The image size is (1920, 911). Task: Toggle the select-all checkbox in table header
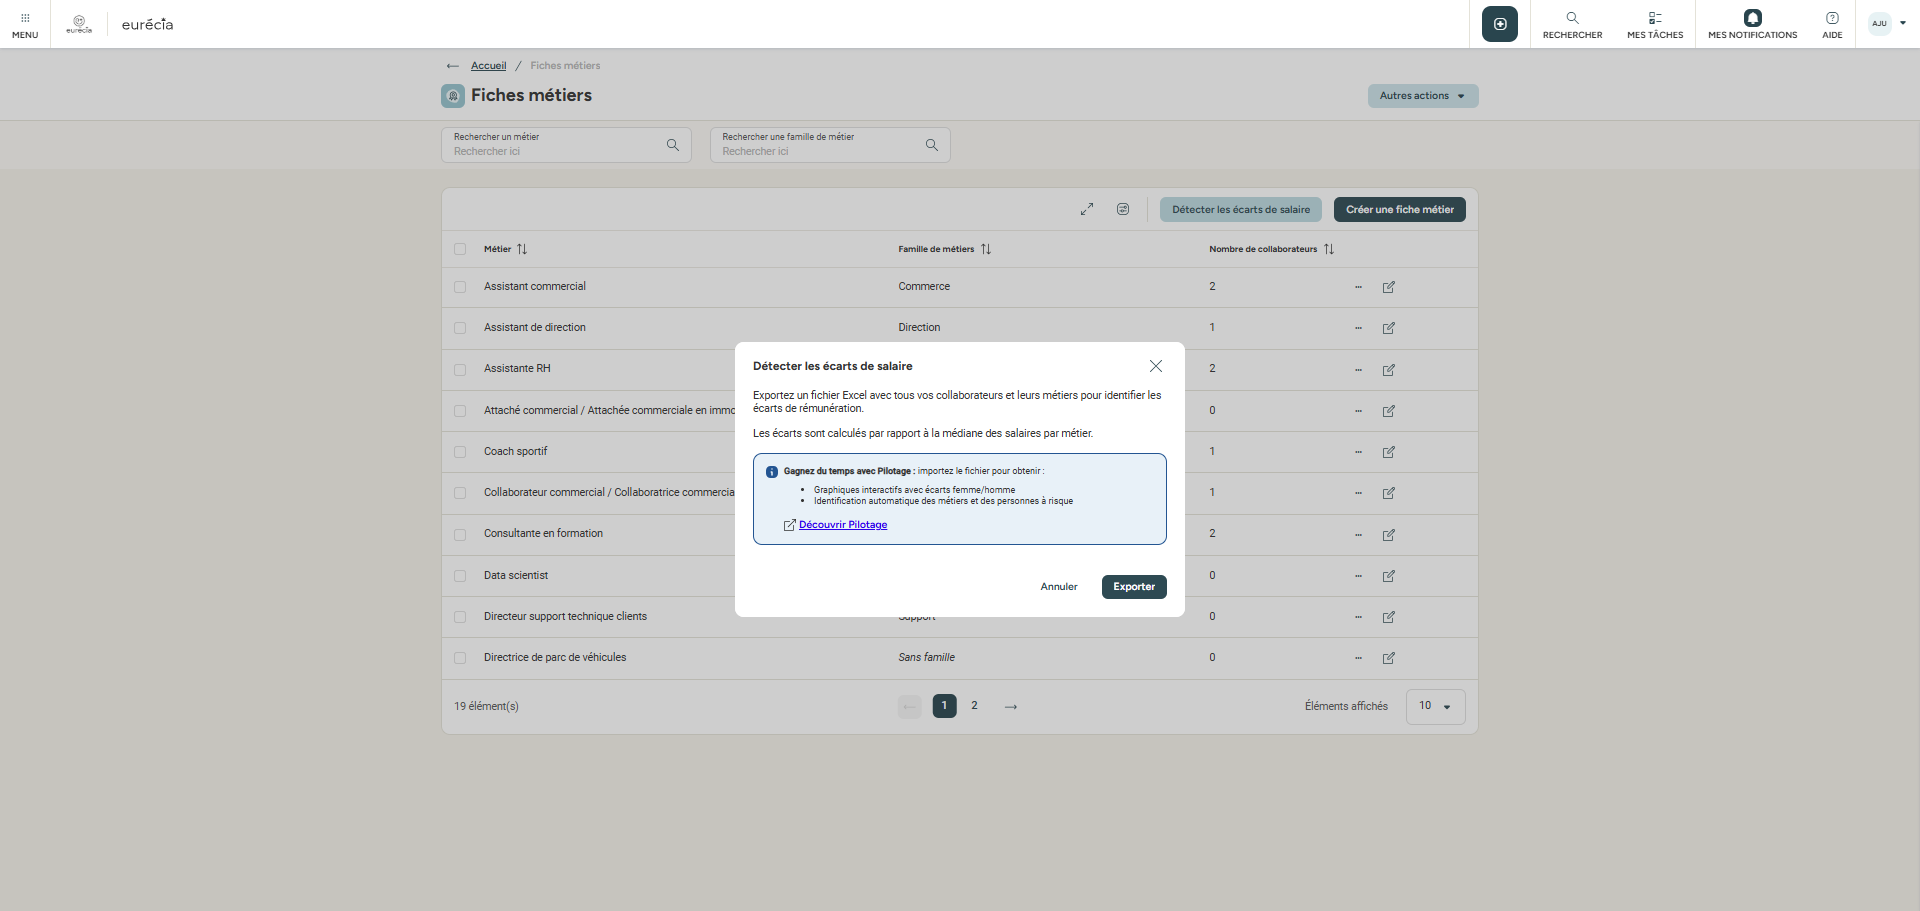[x=460, y=249]
